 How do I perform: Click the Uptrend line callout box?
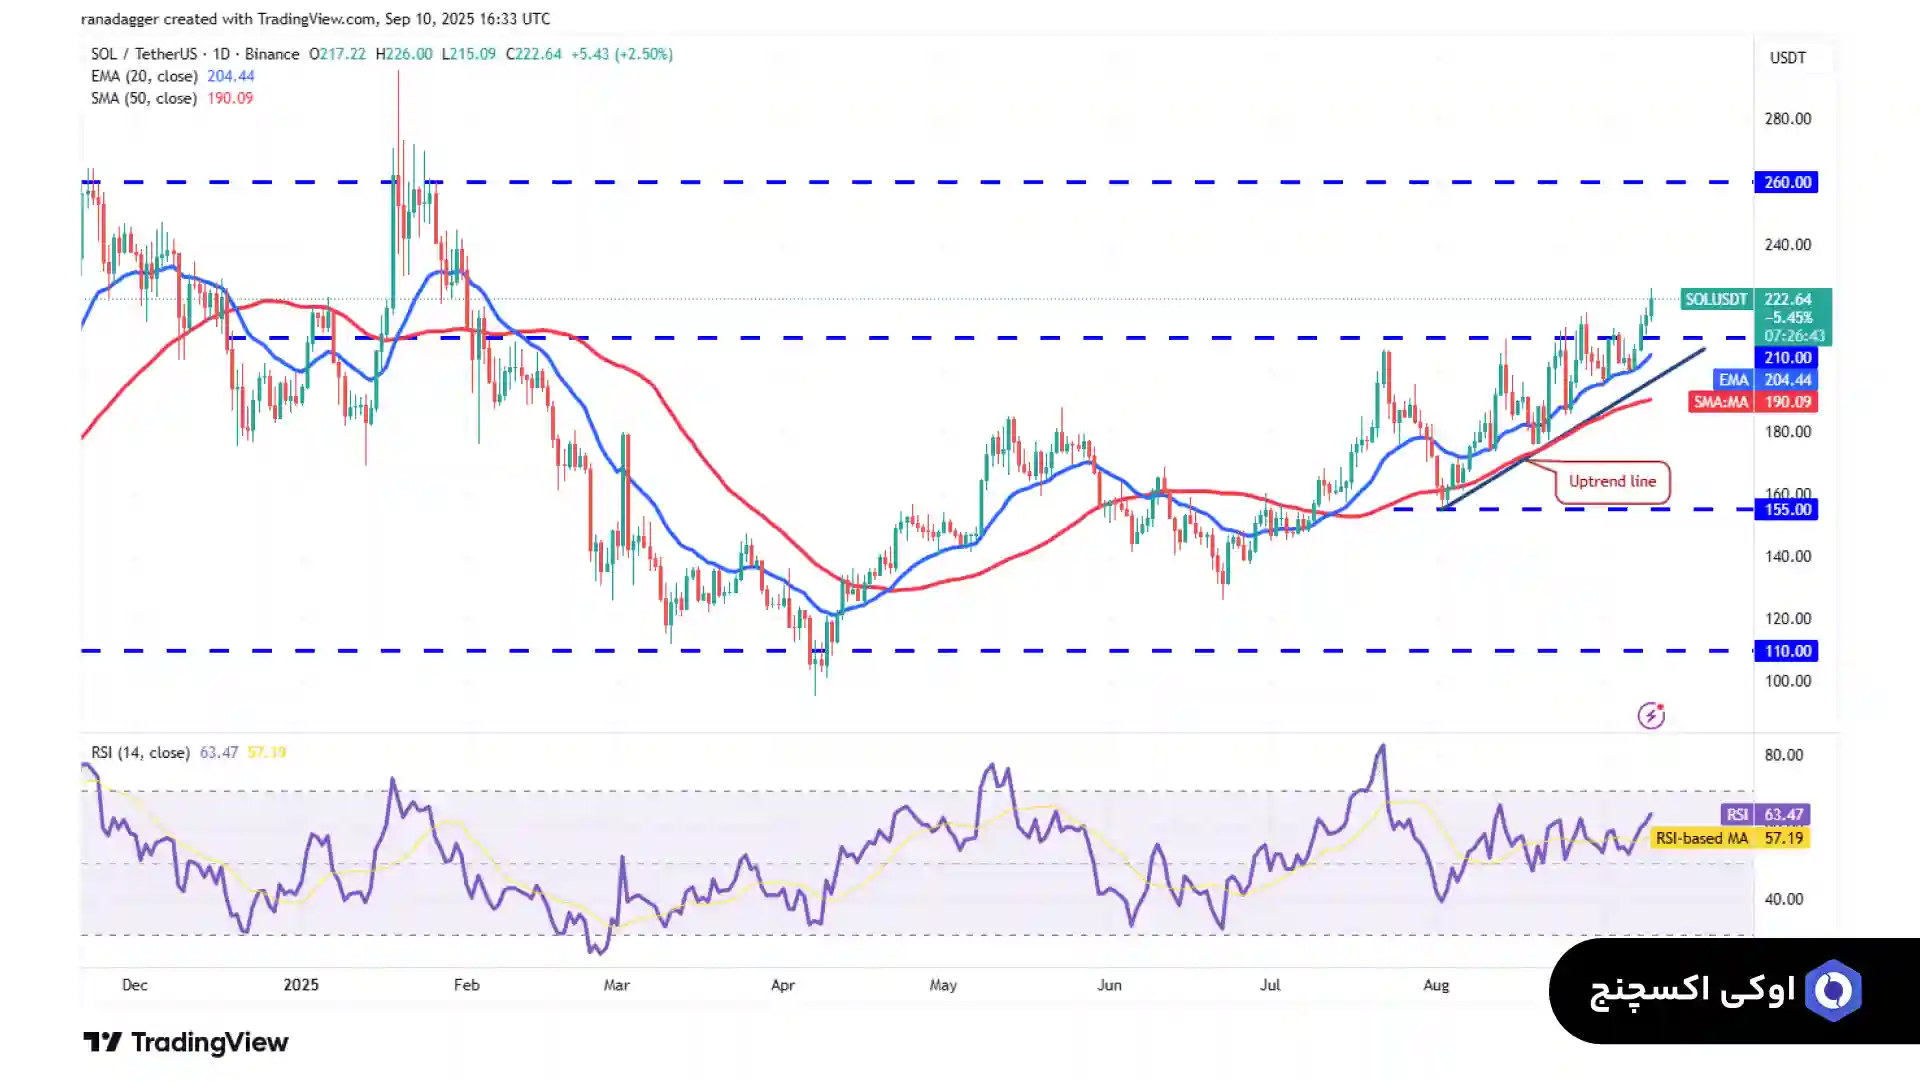1612,482
